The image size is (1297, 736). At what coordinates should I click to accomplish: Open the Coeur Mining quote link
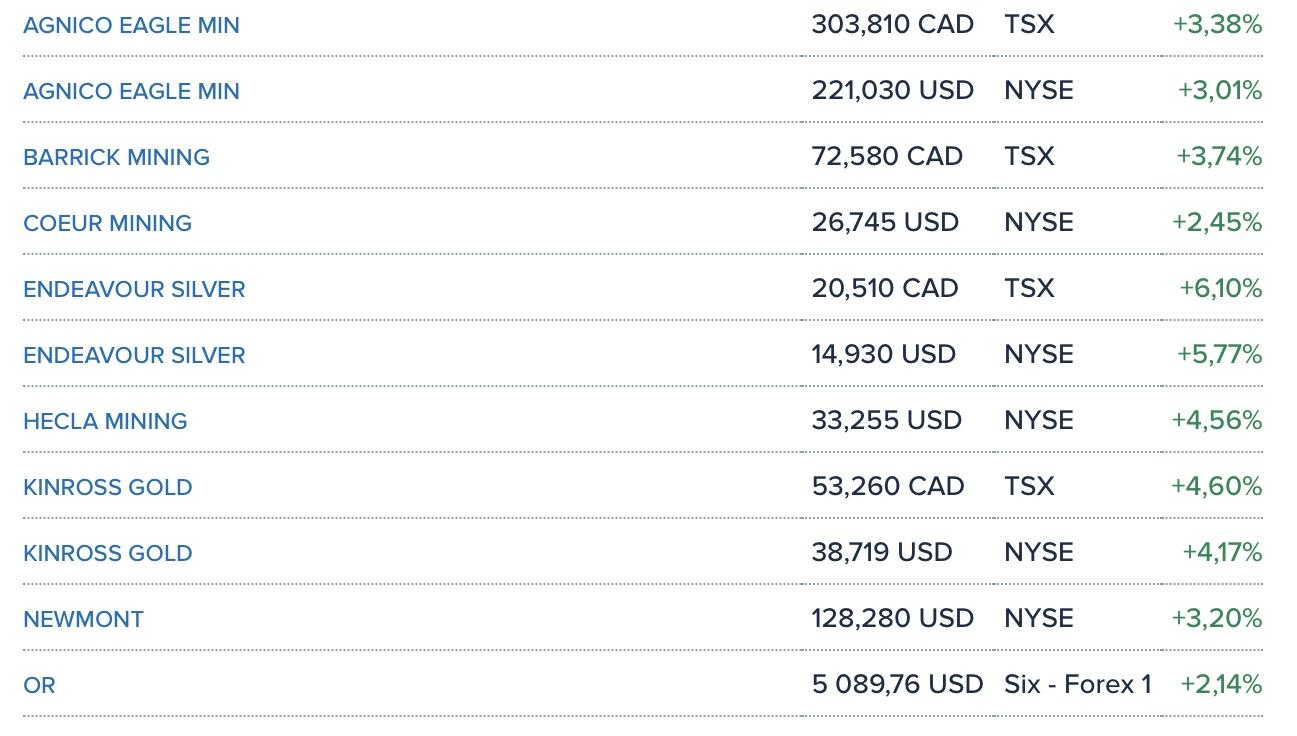click(107, 224)
